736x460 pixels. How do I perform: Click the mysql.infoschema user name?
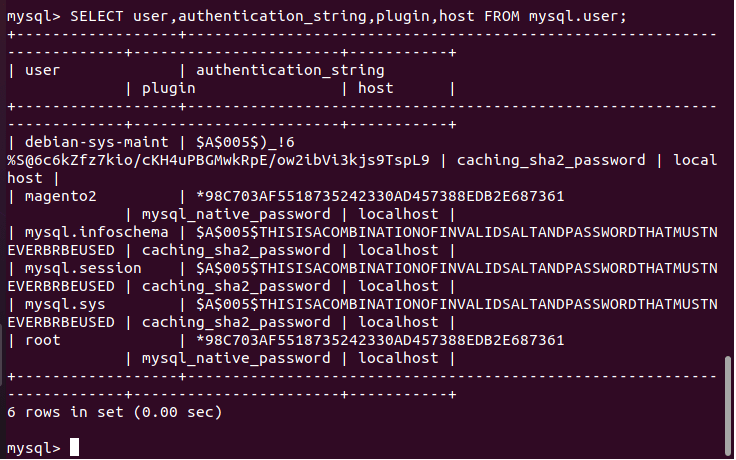point(96,232)
